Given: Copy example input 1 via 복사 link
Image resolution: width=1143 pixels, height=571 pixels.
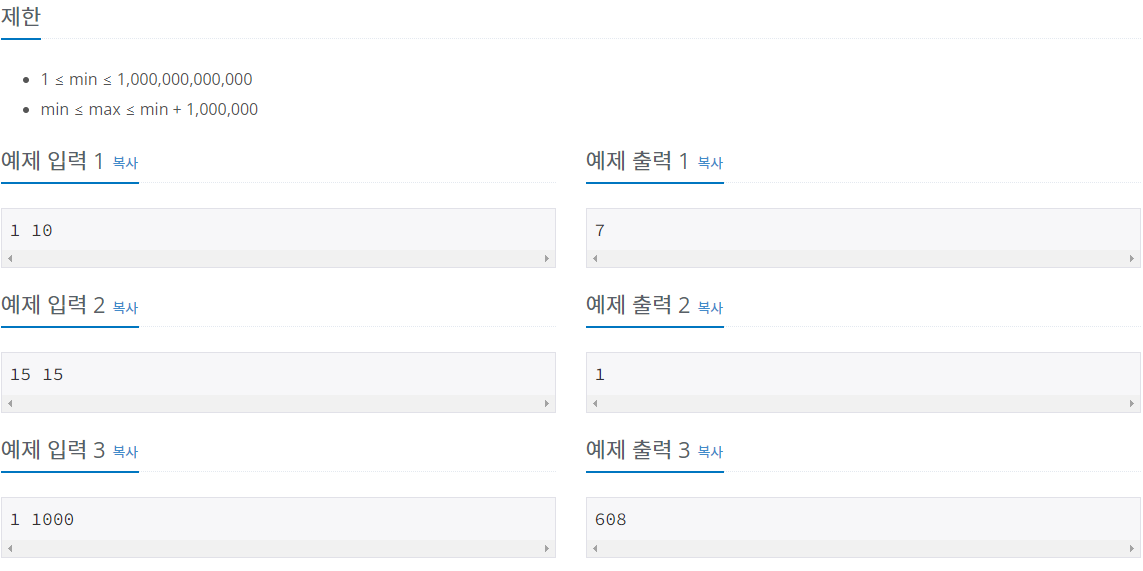Looking at the screenshot, I should click(x=125, y=163).
